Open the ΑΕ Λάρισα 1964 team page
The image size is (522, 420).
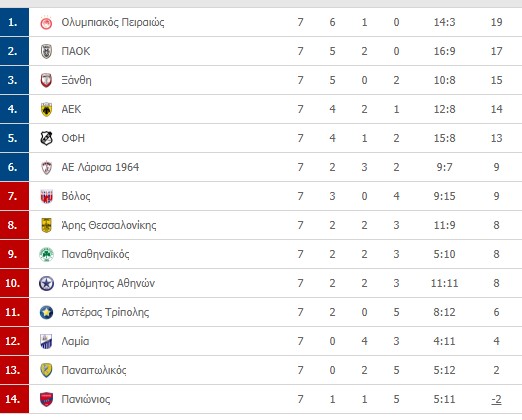pyautogui.click(x=100, y=167)
